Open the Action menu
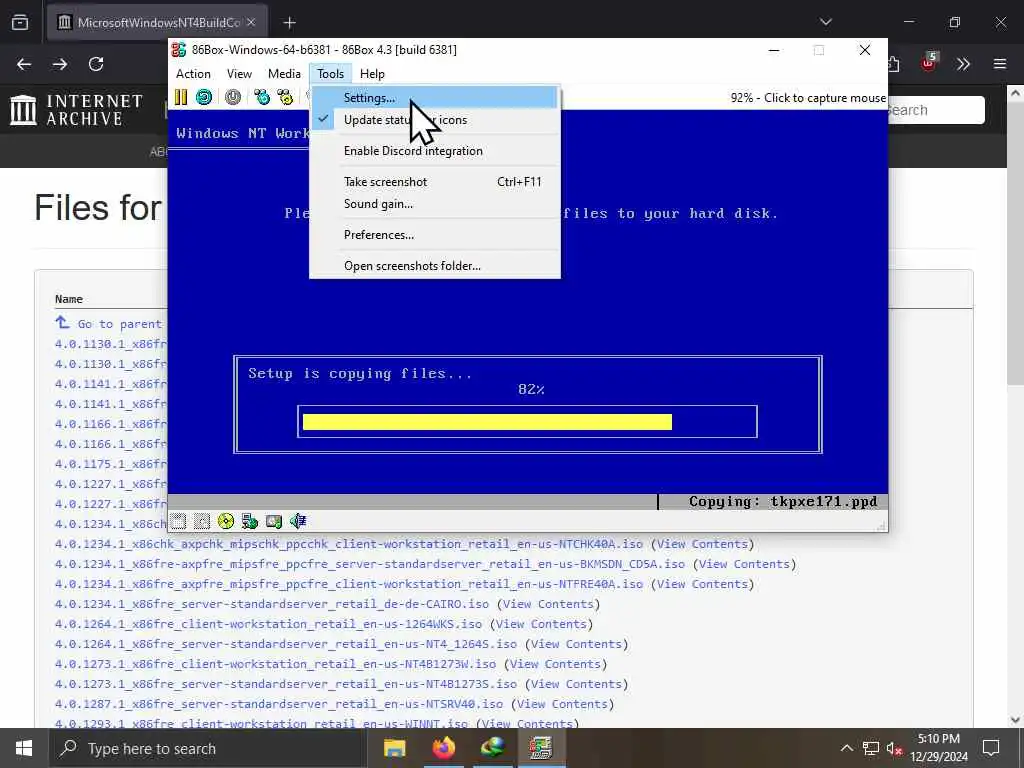 pos(193,74)
